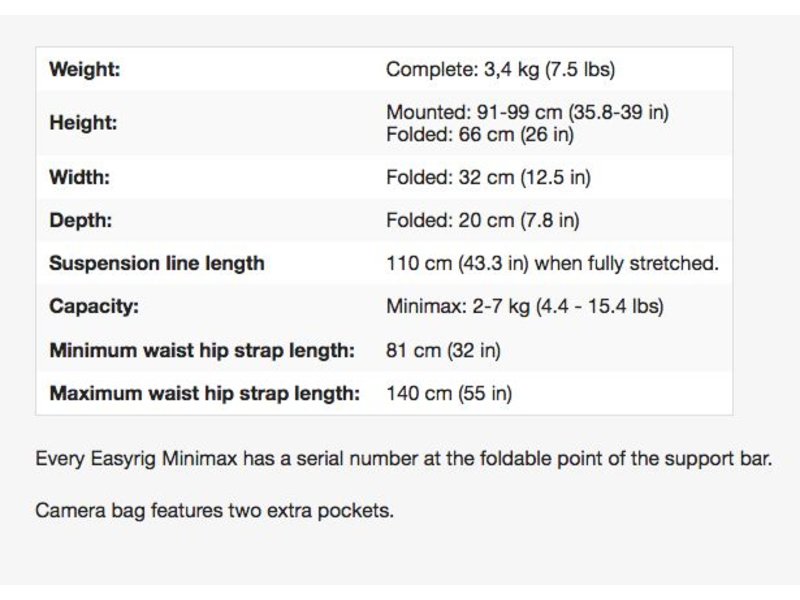Click Suspension line length label

click(x=157, y=263)
